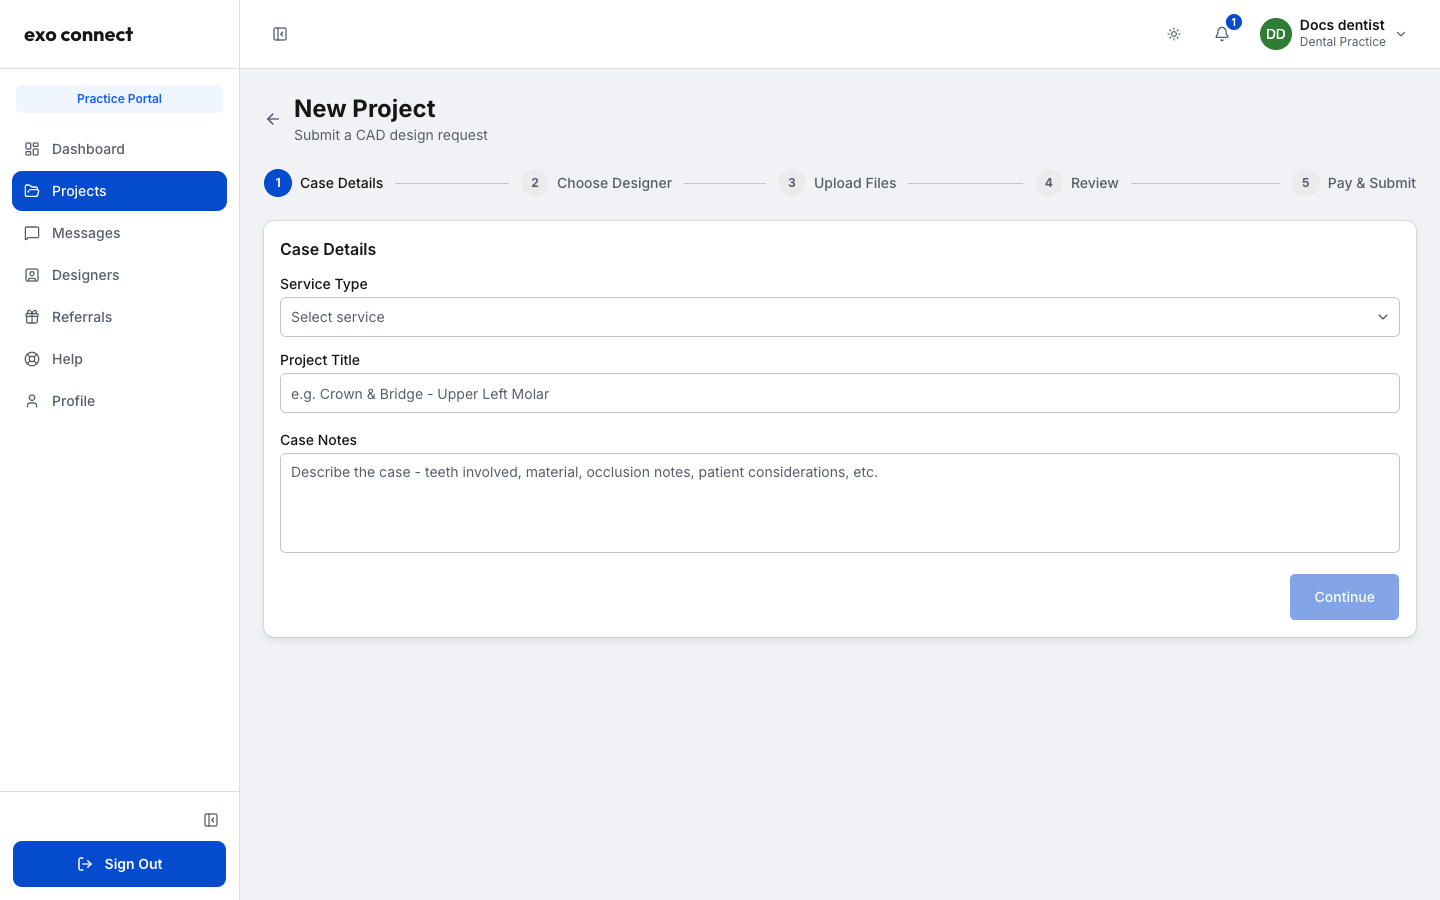Switch theme with the sun icon

tap(1174, 34)
